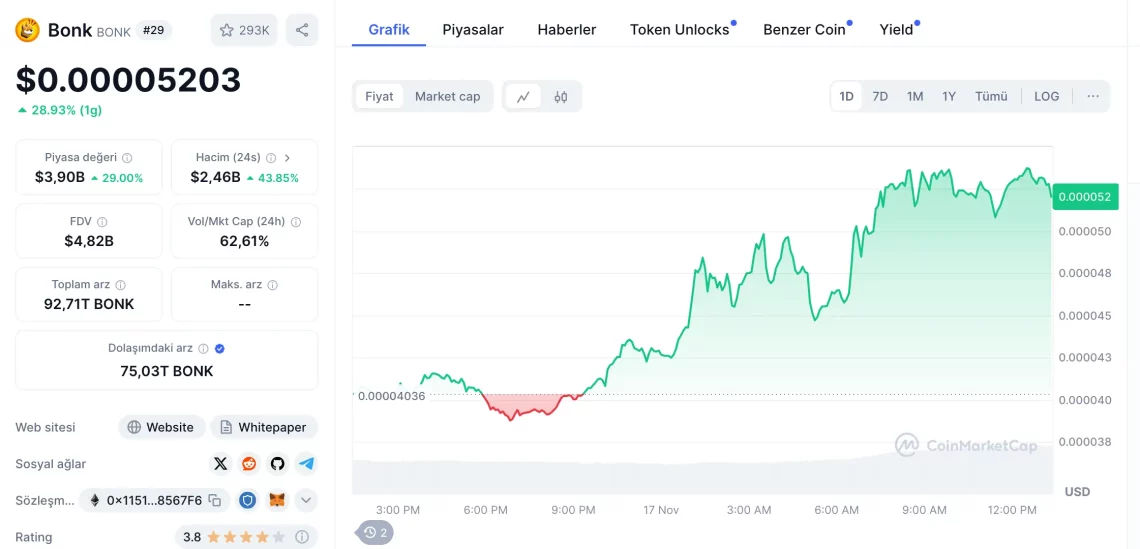Image resolution: width=1140 pixels, height=549 pixels.
Task: Open the chart's three-dot more options menu
Action: pyautogui.click(x=1093, y=97)
